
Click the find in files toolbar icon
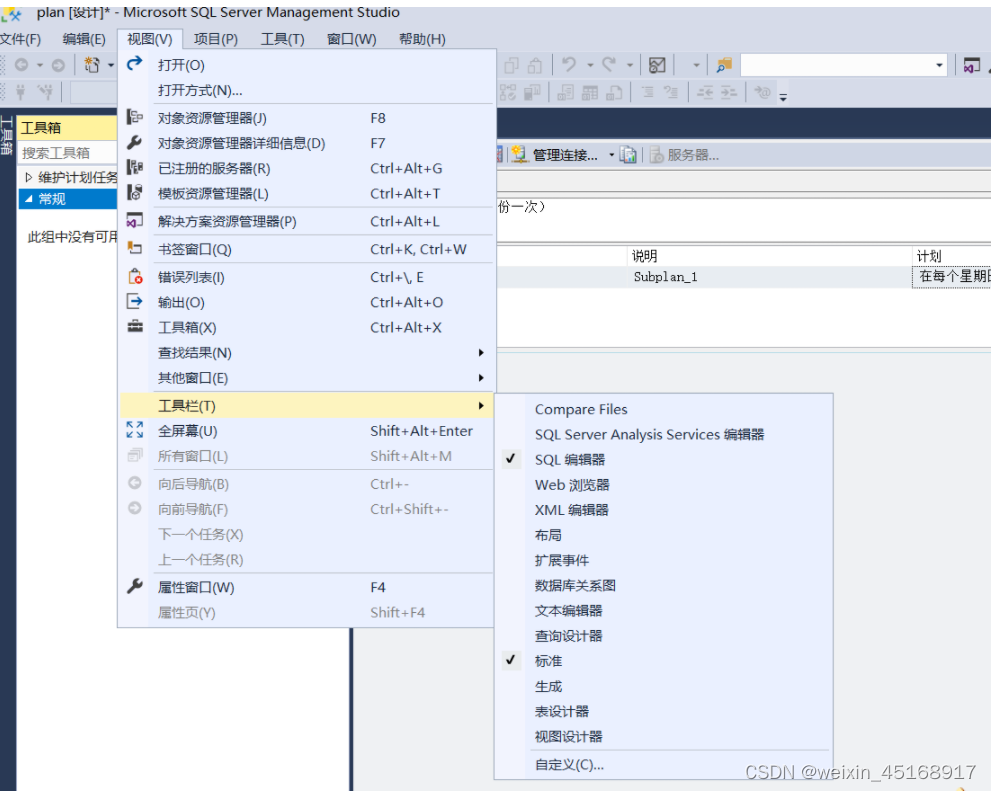724,64
